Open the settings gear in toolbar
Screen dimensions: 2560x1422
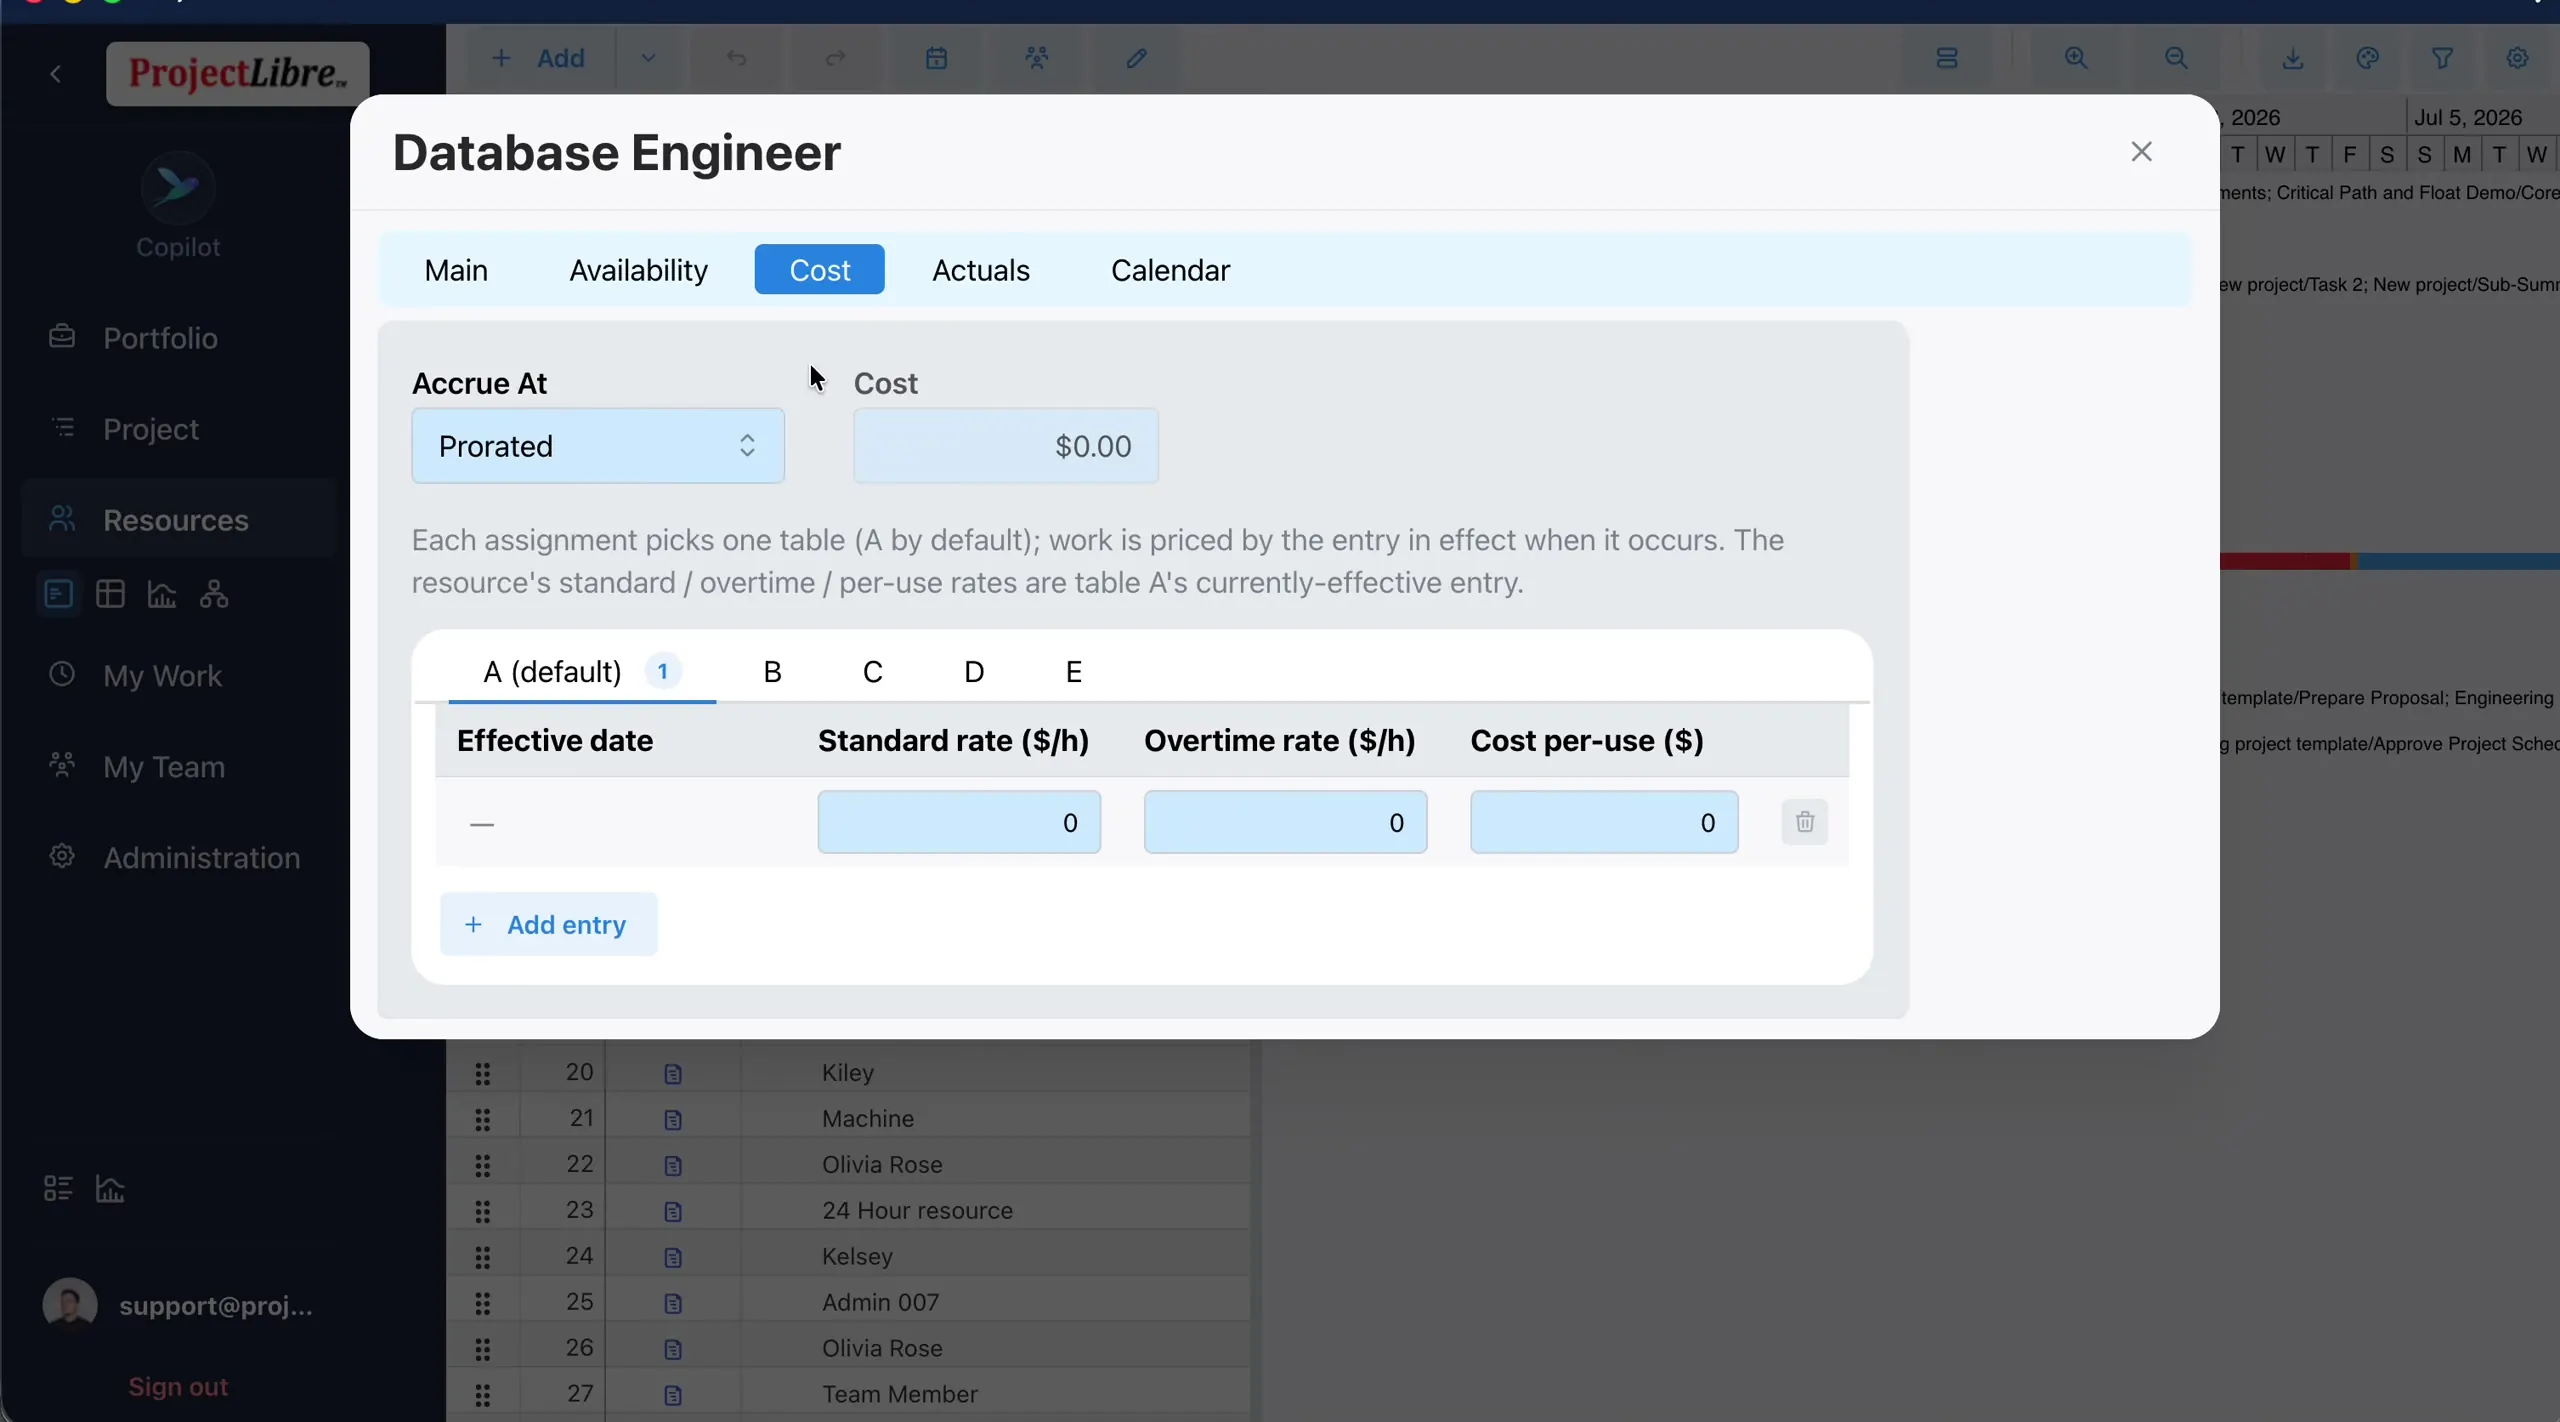(x=2518, y=58)
